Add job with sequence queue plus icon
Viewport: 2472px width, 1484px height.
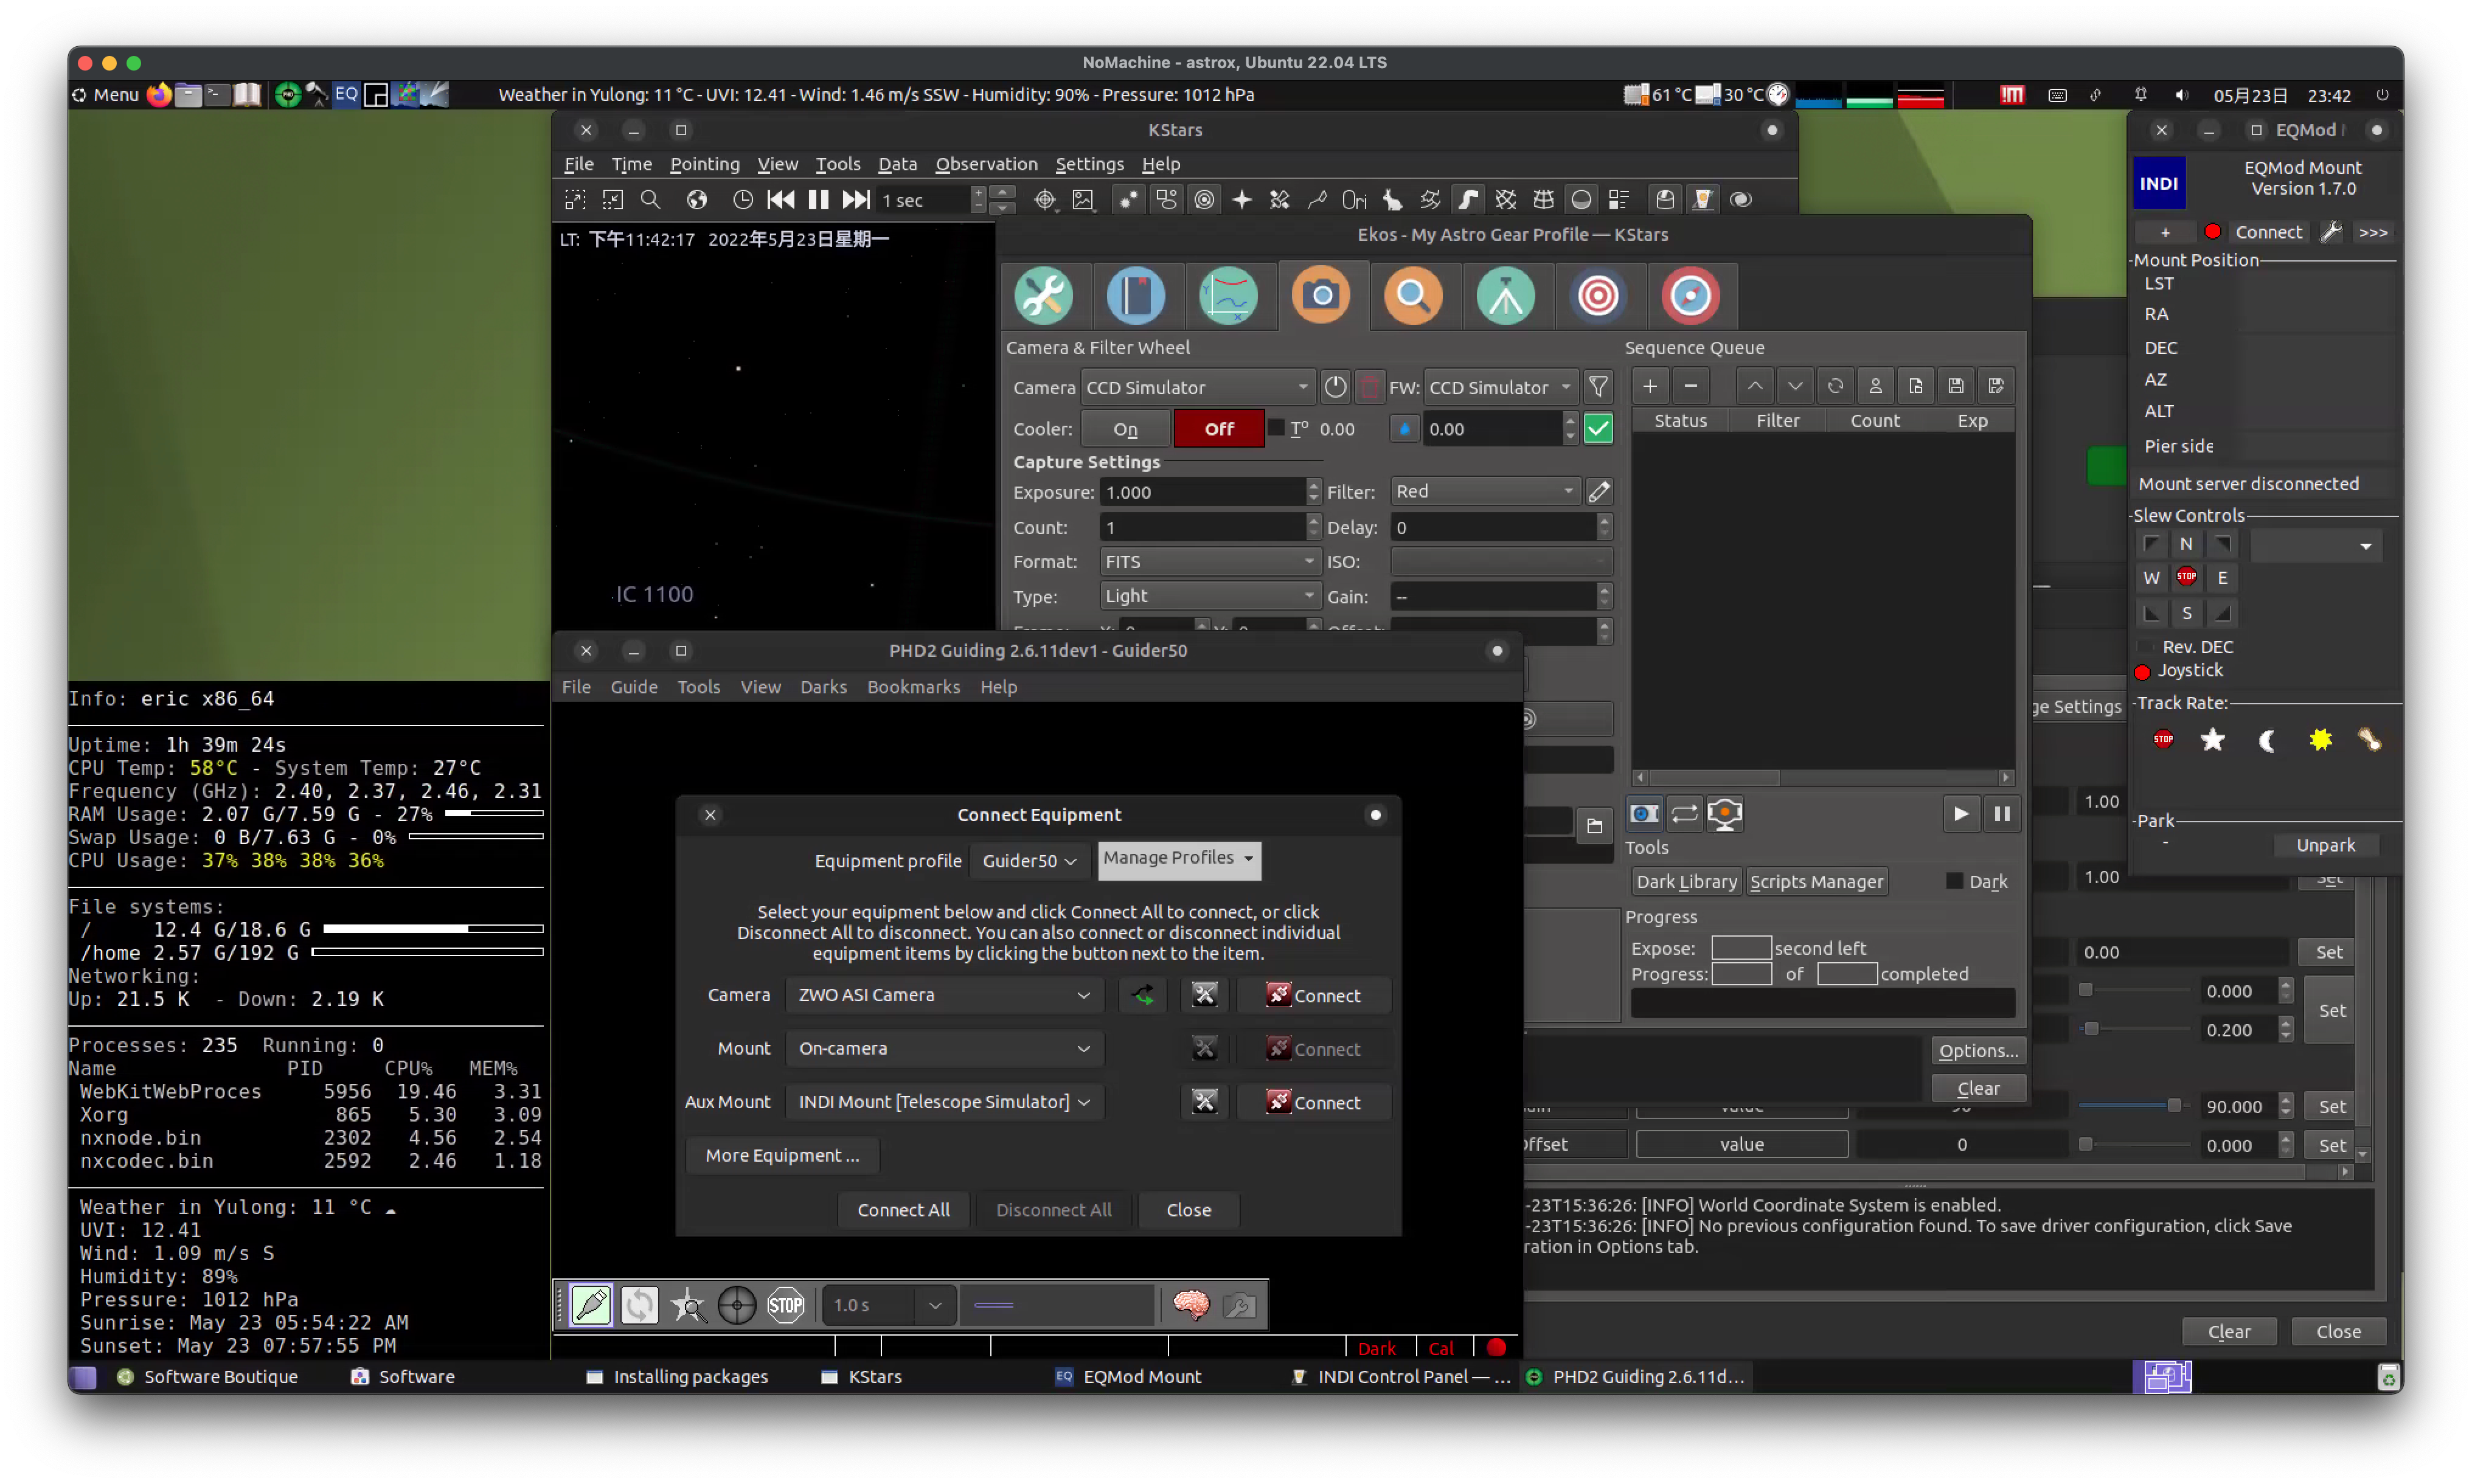point(1650,387)
